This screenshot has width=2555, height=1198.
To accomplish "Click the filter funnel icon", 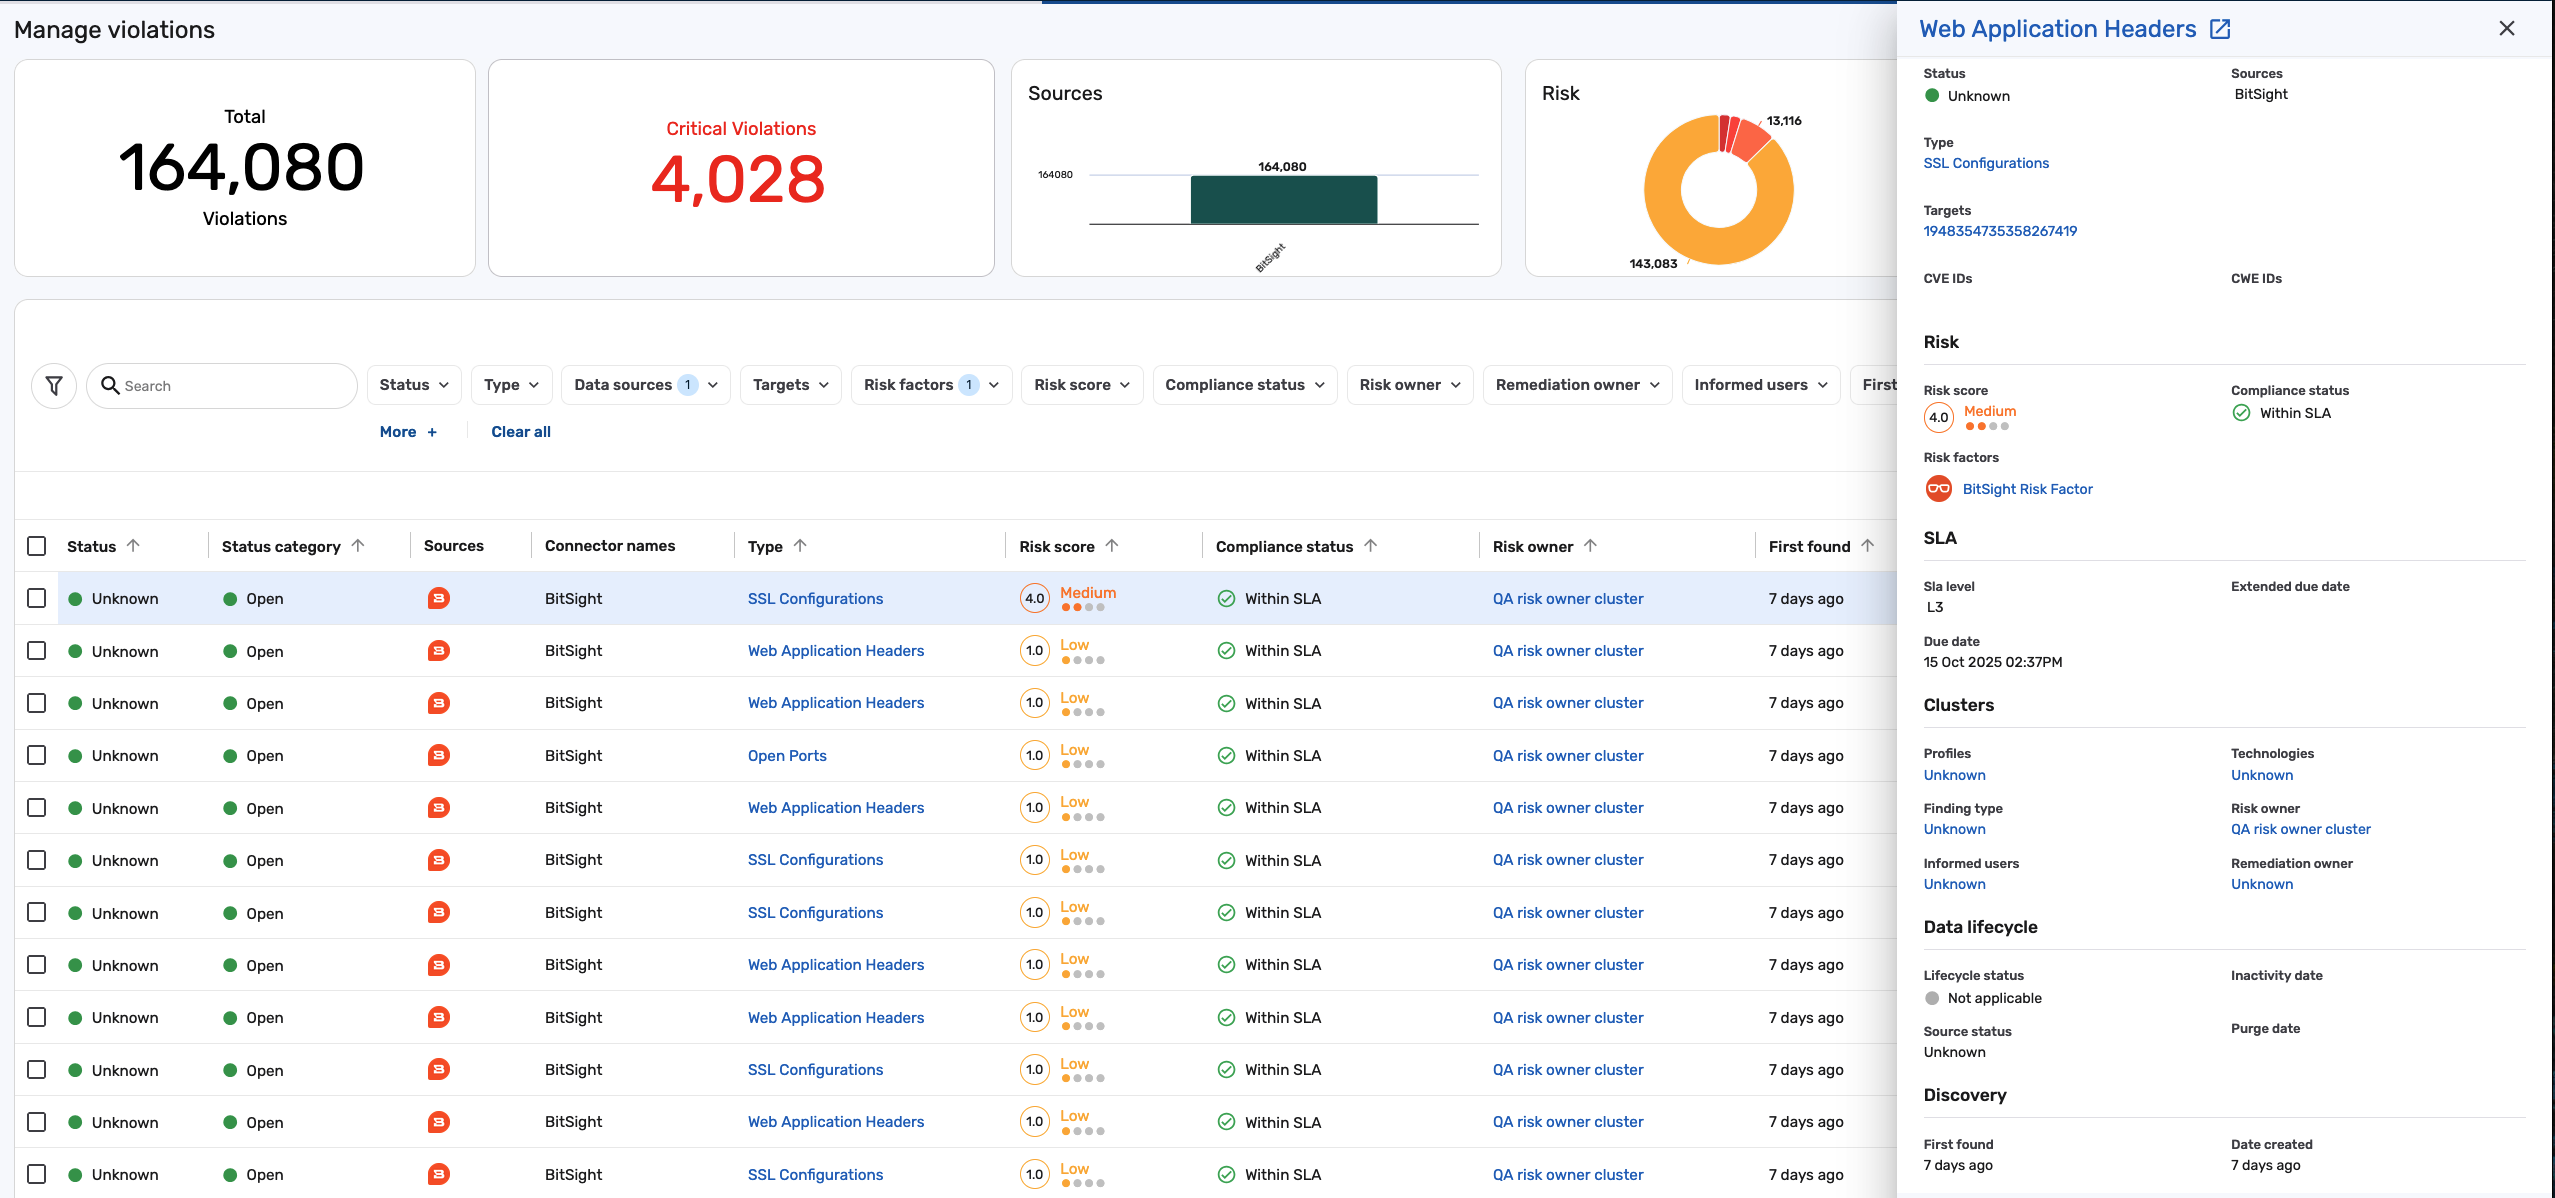I will (x=54, y=386).
